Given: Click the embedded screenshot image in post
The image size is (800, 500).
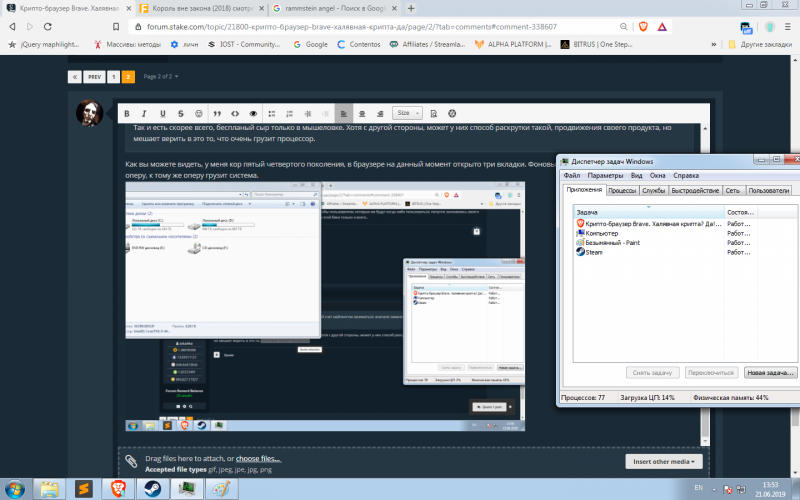Looking at the screenshot, I should pyautogui.click(x=325, y=306).
